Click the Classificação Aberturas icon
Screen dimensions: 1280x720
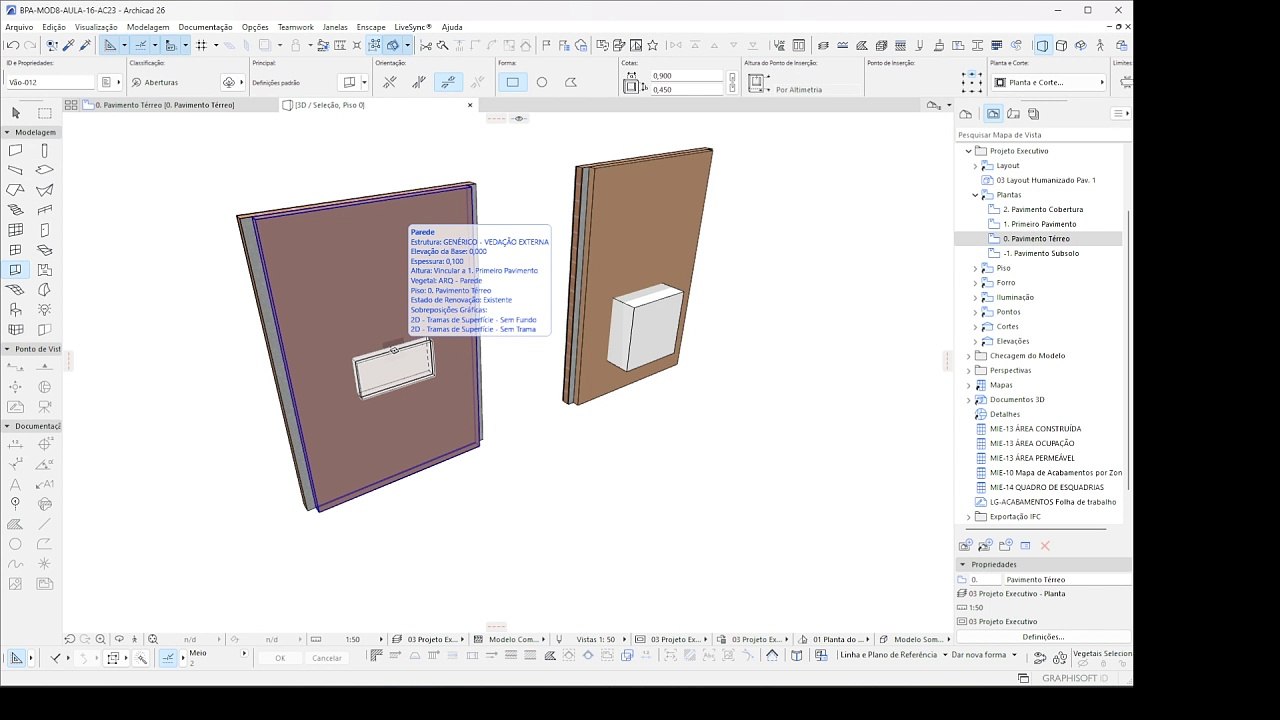(135, 82)
